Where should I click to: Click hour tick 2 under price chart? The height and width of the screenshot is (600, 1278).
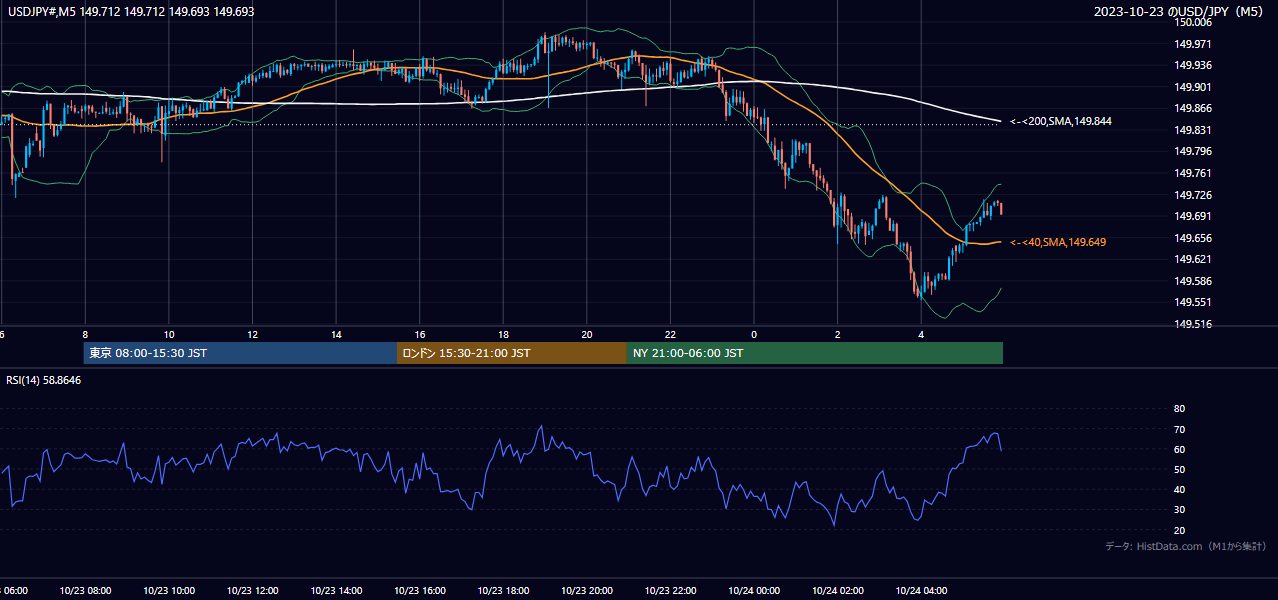838,335
